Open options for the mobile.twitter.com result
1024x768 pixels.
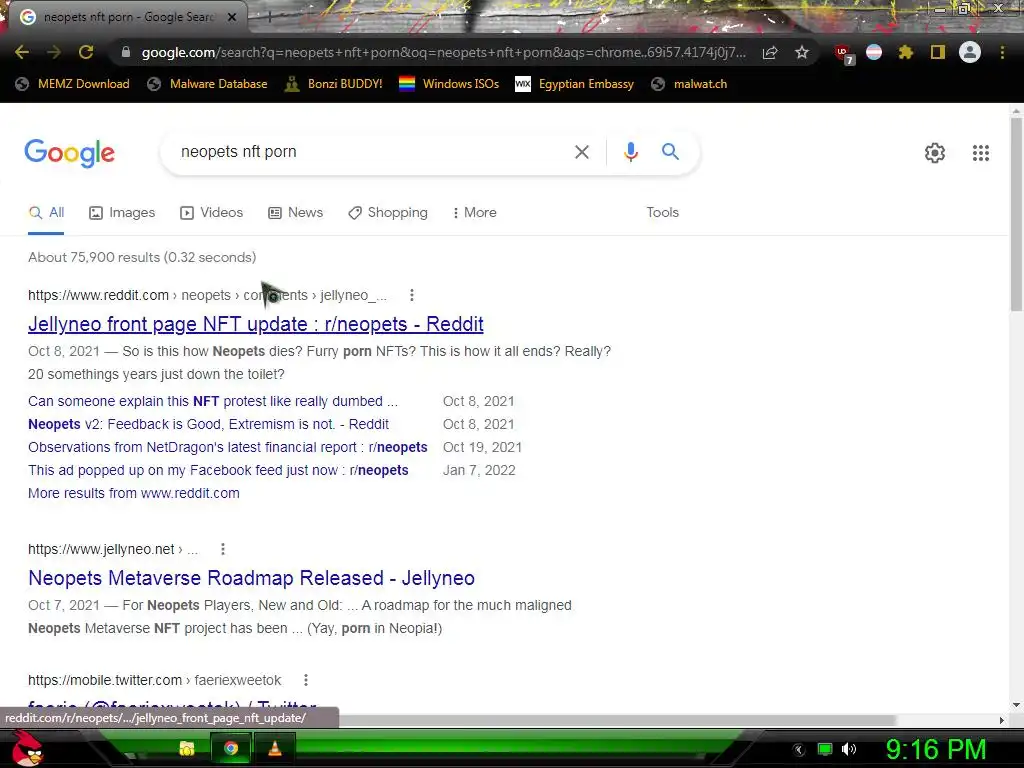coord(306,680)
